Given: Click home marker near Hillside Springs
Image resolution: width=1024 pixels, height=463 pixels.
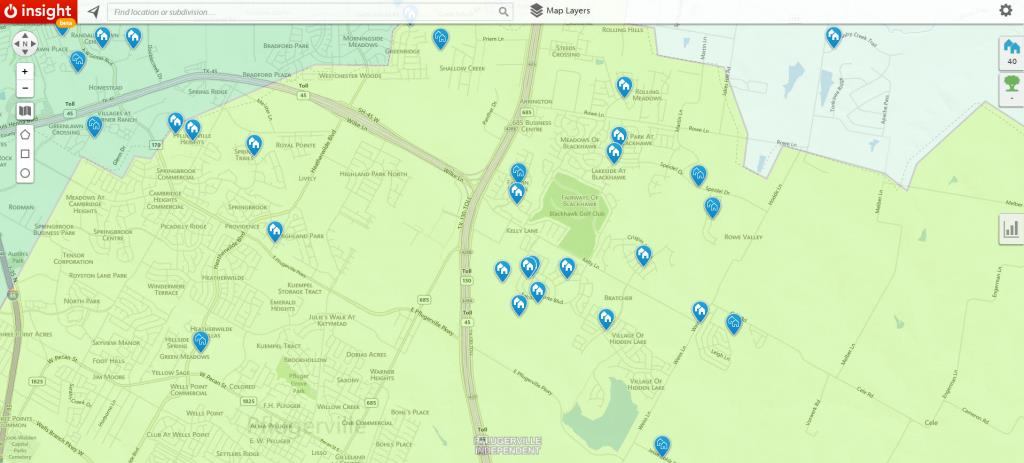Looking at the screenshot, I should pos(201,341).
